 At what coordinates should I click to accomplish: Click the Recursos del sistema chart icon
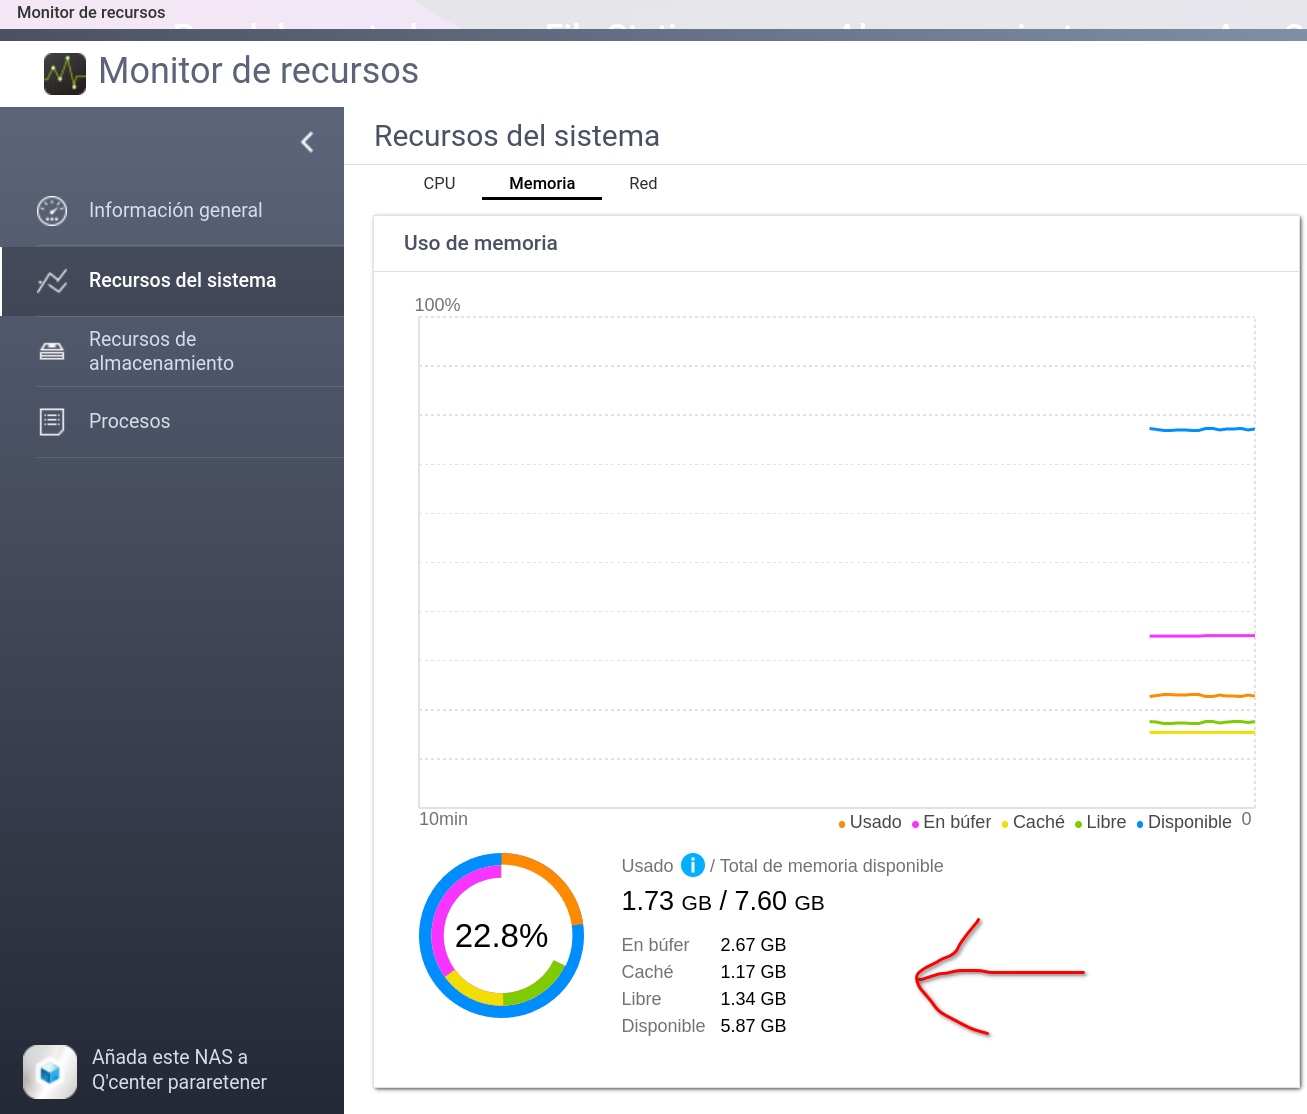point(52,281)
